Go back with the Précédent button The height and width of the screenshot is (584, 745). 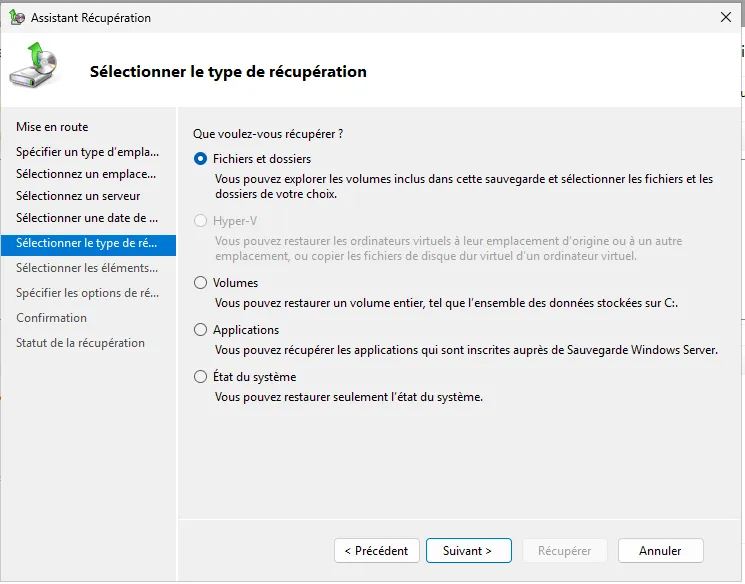pyautogui.click(x=376, y=551)
